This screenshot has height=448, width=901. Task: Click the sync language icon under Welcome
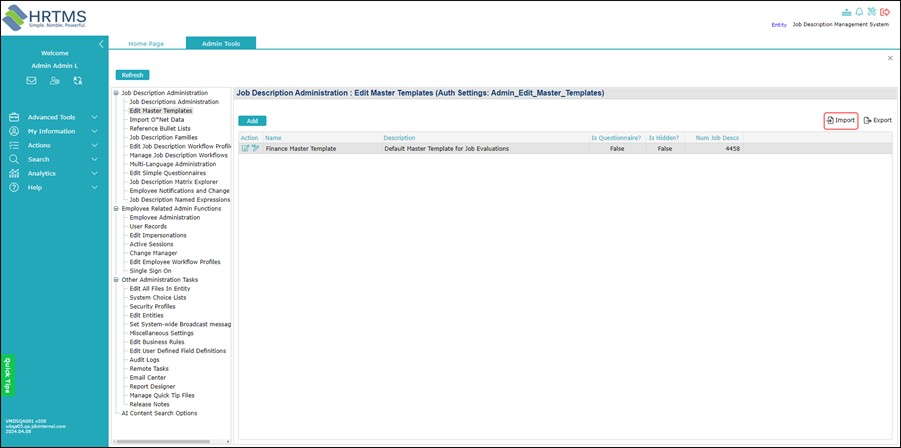pyautogui.click(x=78, y=81)
